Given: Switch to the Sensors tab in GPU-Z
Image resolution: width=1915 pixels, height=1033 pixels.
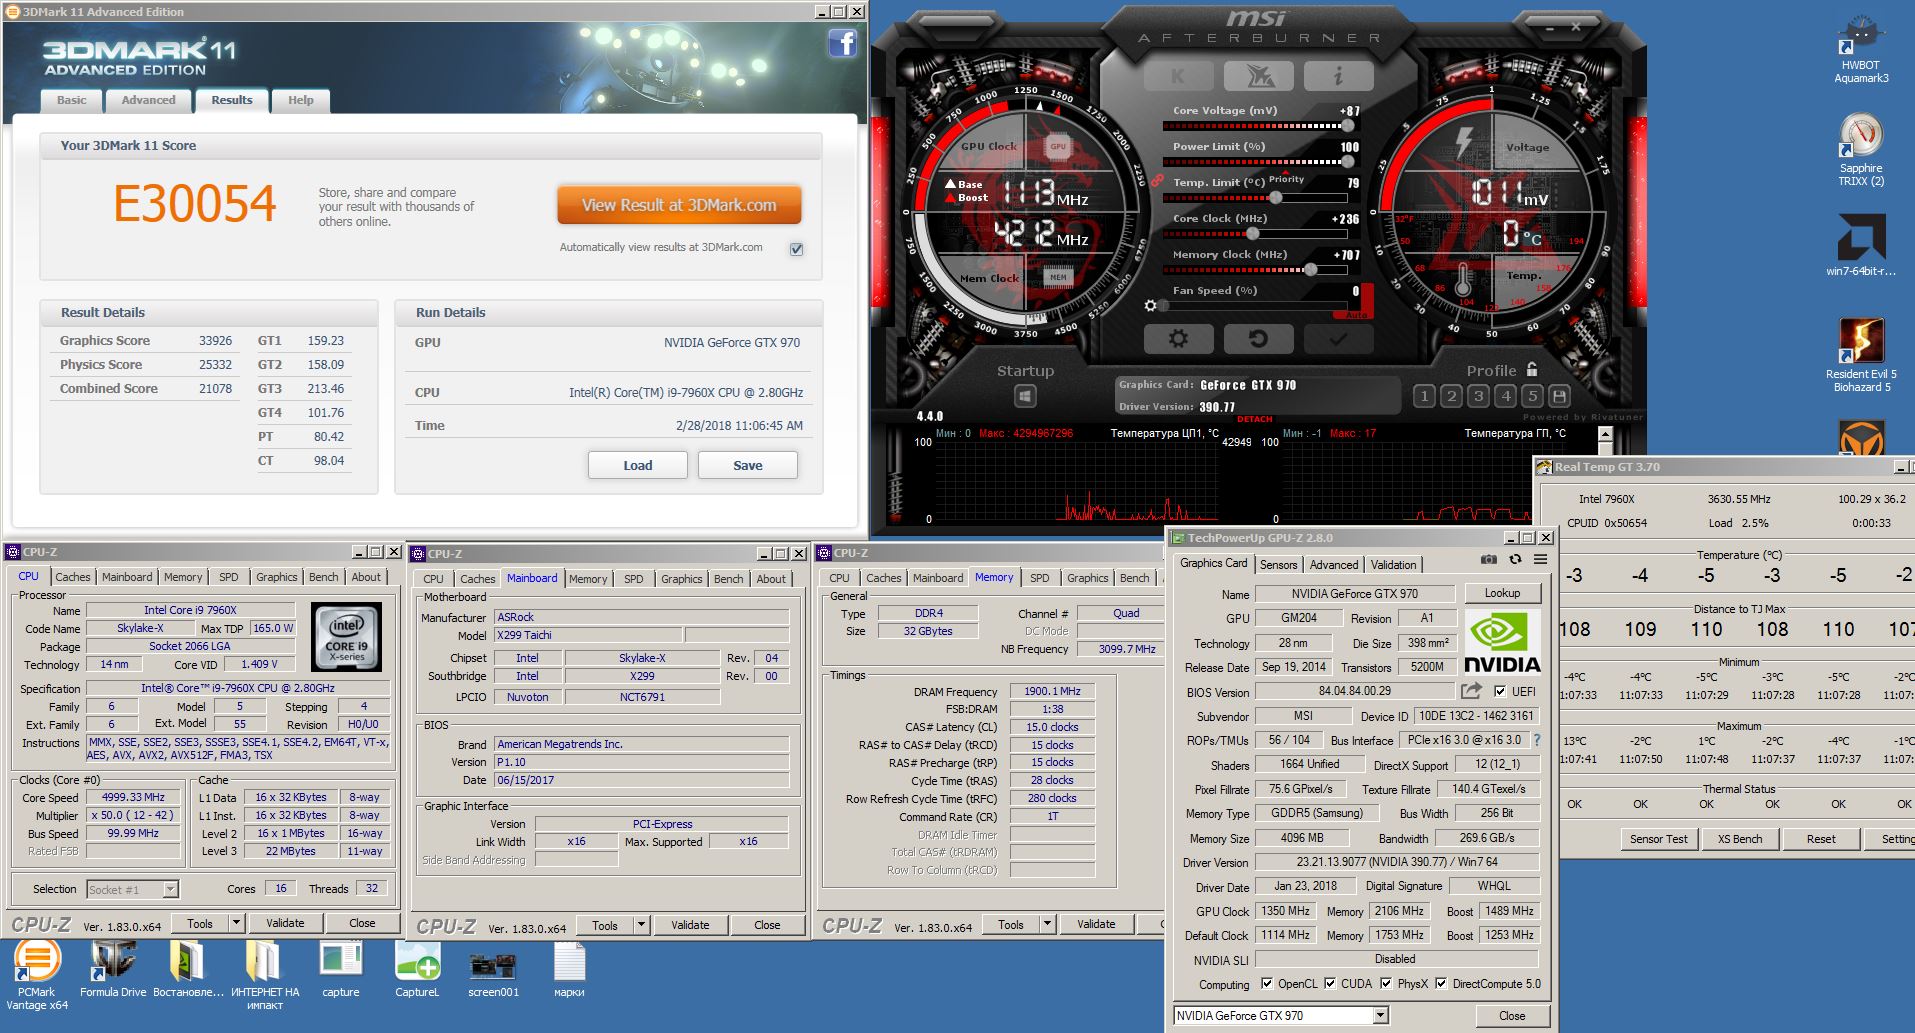Looking at the screenshot, I should (1278, 565).
